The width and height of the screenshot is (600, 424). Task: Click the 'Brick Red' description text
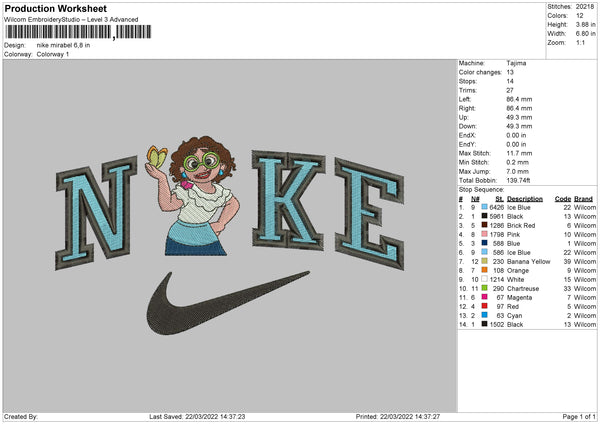pos(521,225)
